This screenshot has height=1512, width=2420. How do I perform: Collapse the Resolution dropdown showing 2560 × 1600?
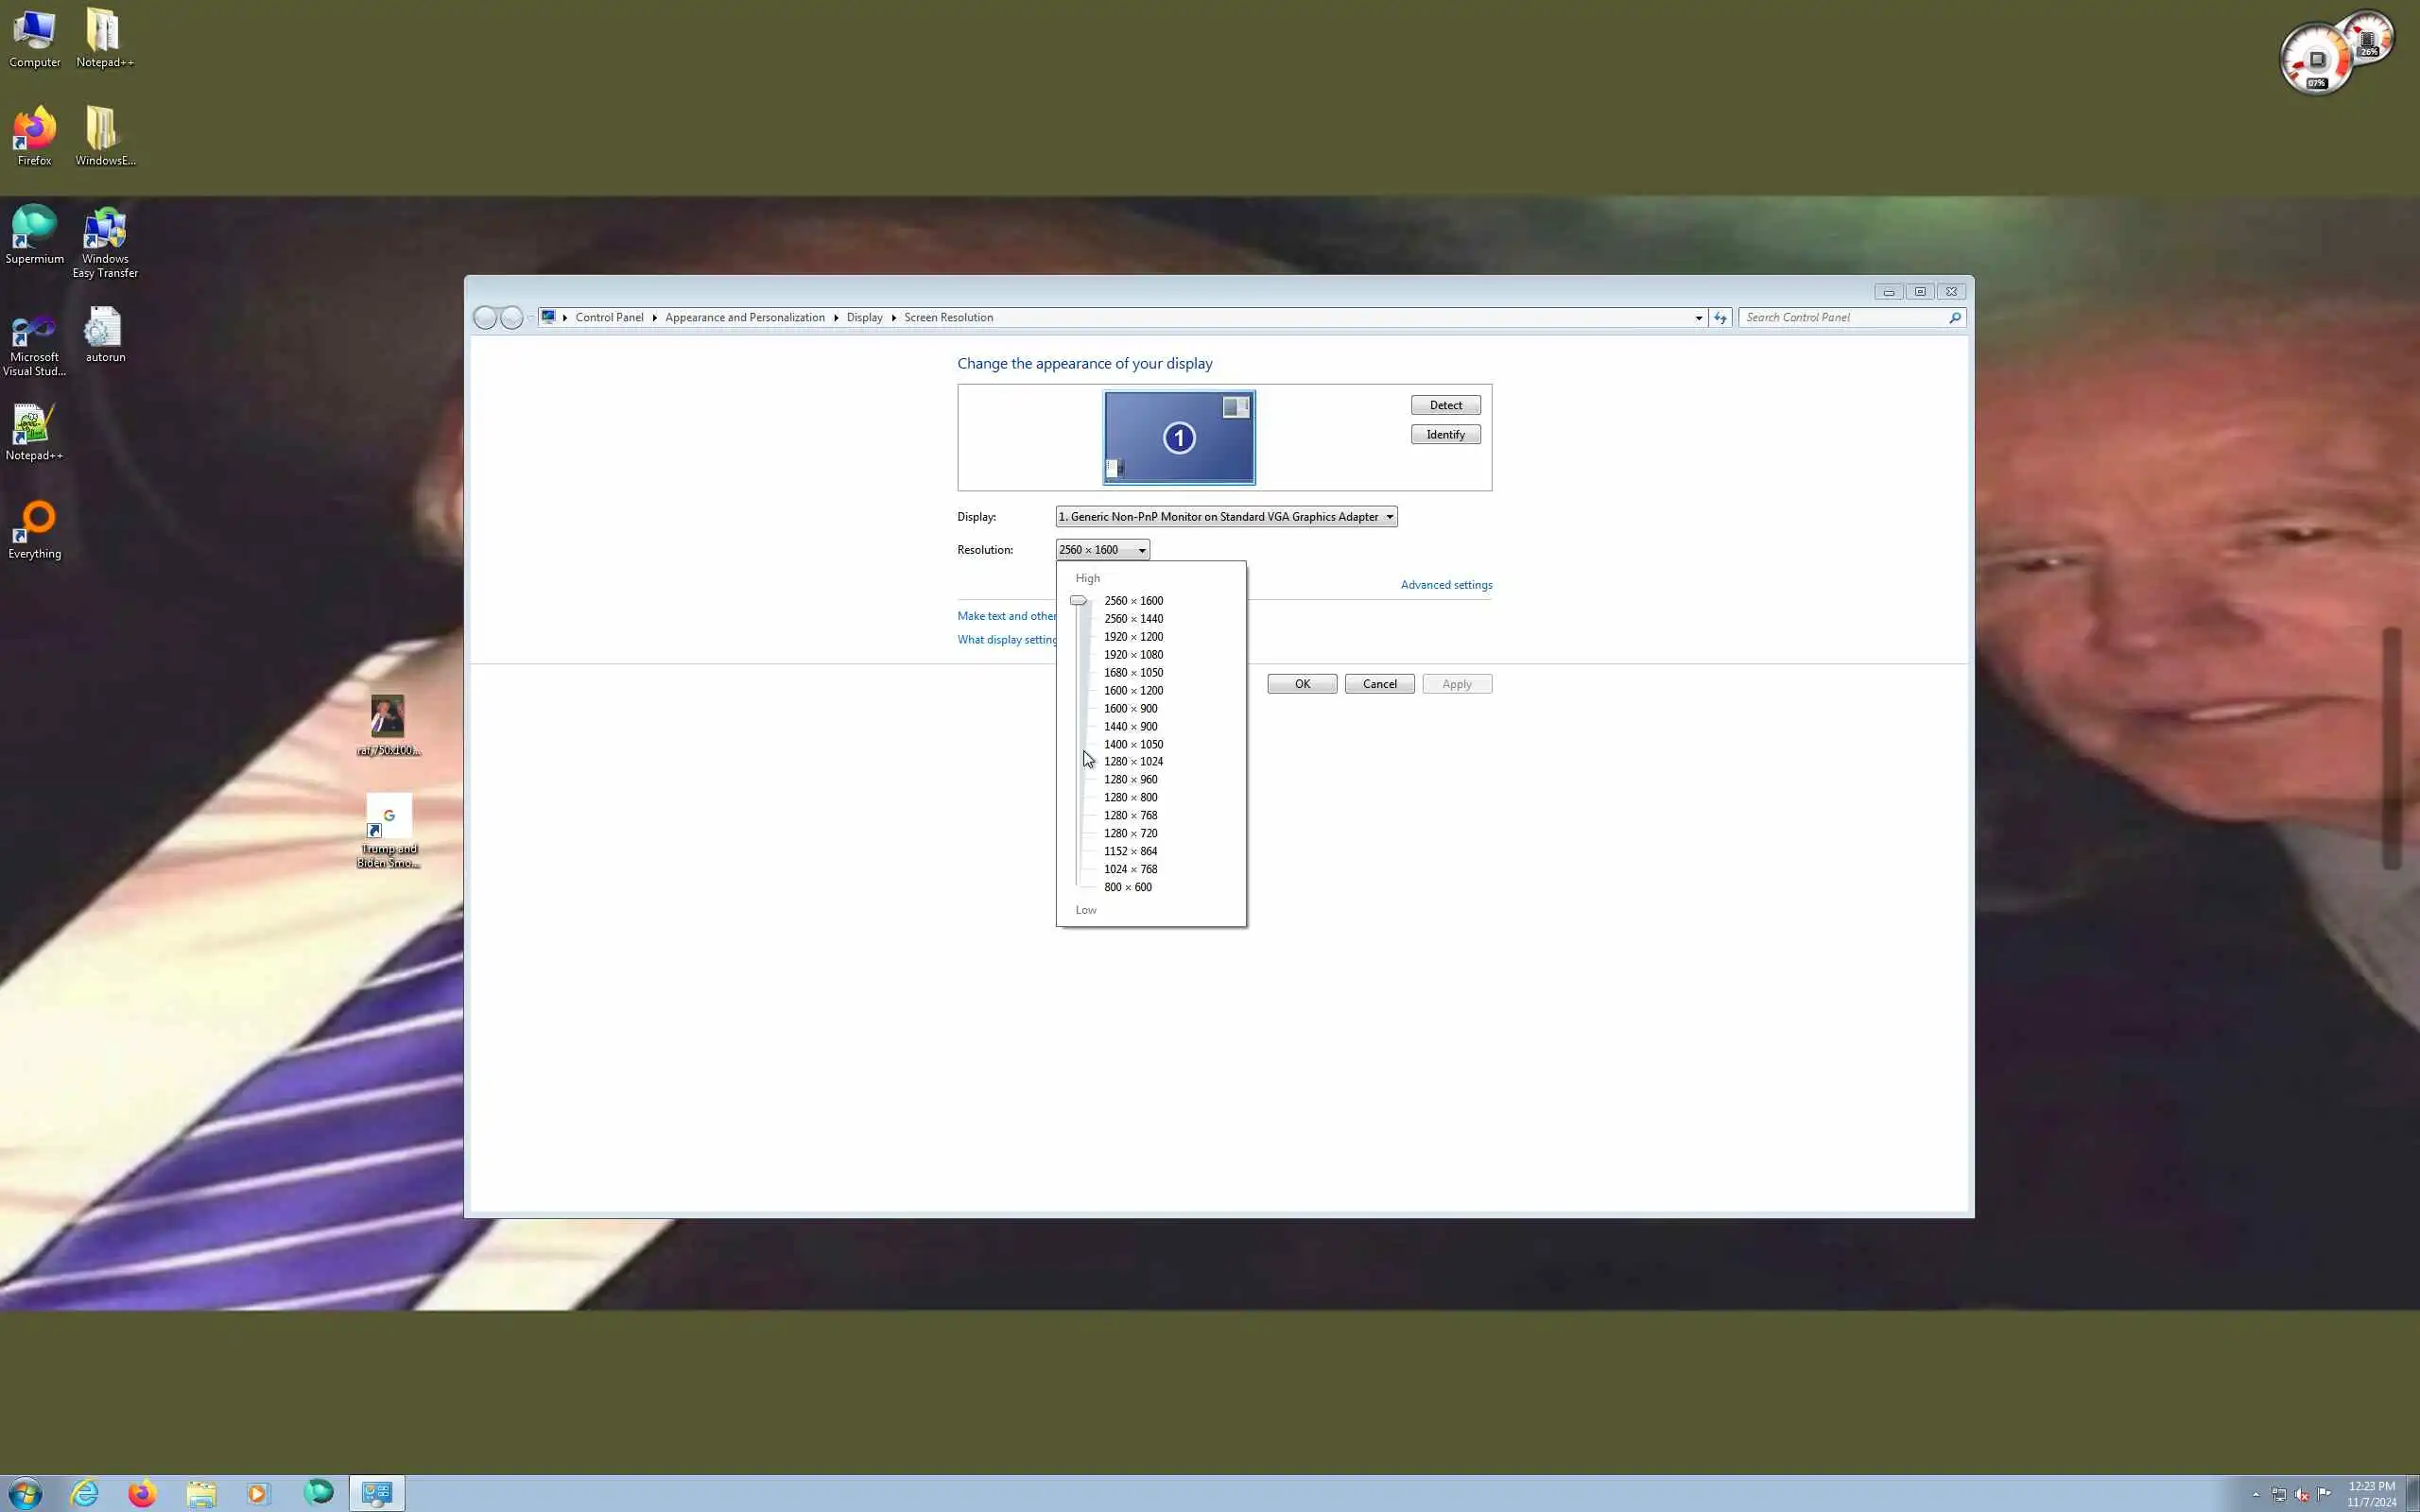[x=1102, y=550]
